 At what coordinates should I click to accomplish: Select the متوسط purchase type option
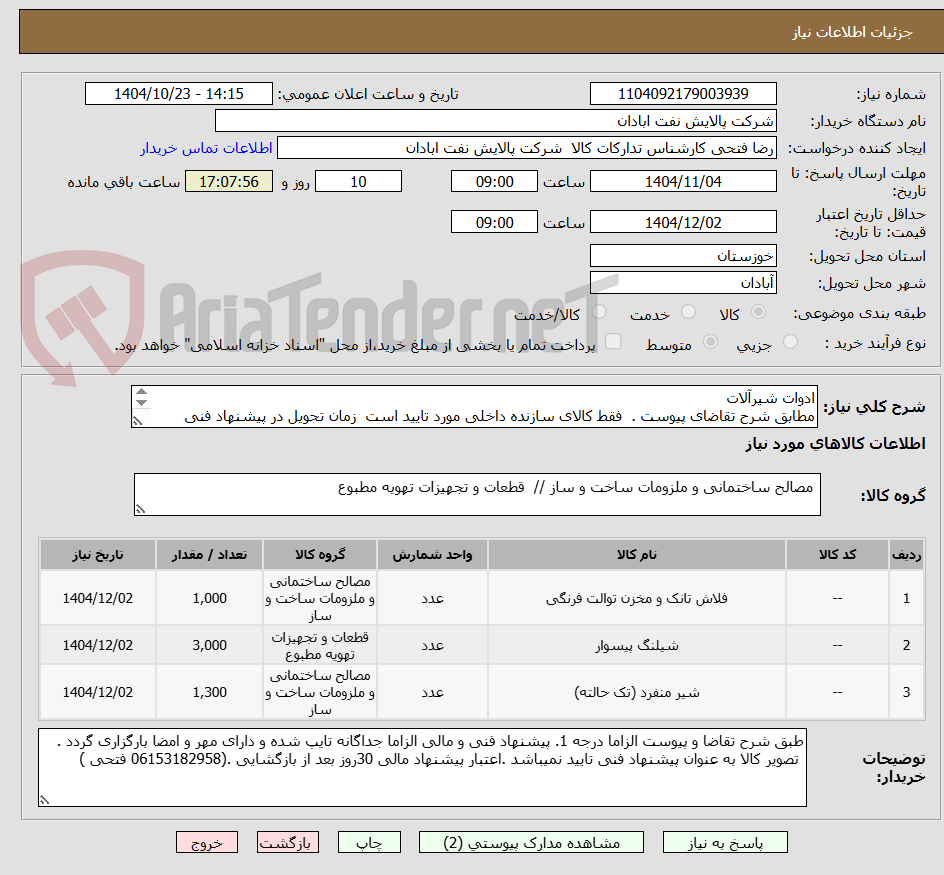[x=711, y=342]
